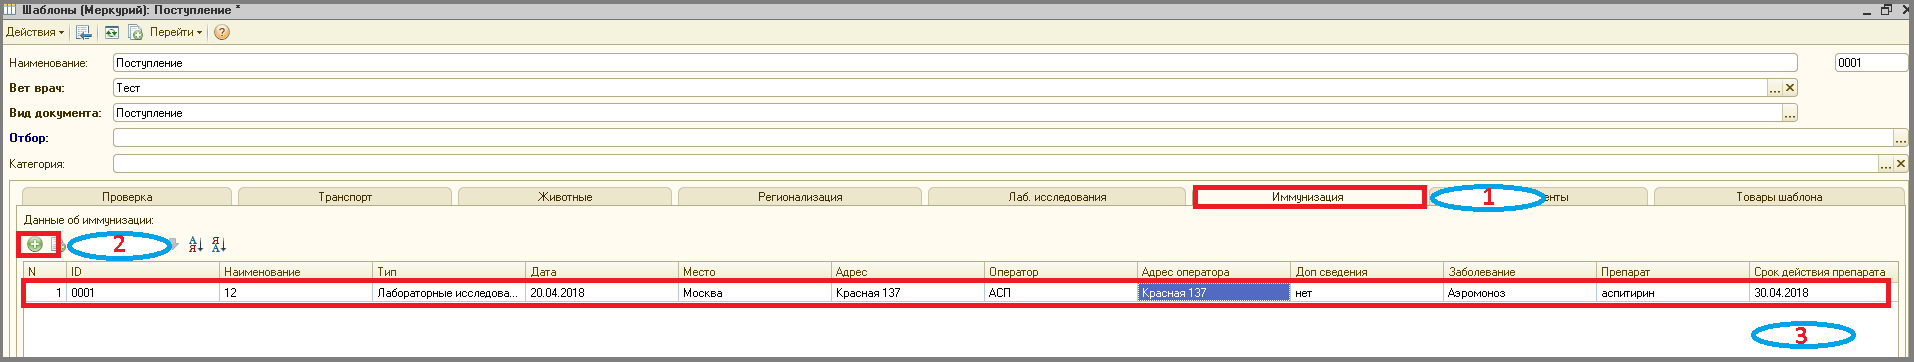Click the copy document icon in toolbar
Image resolution: width=1914 pixels, height=362 pixels.
point(135,32)
